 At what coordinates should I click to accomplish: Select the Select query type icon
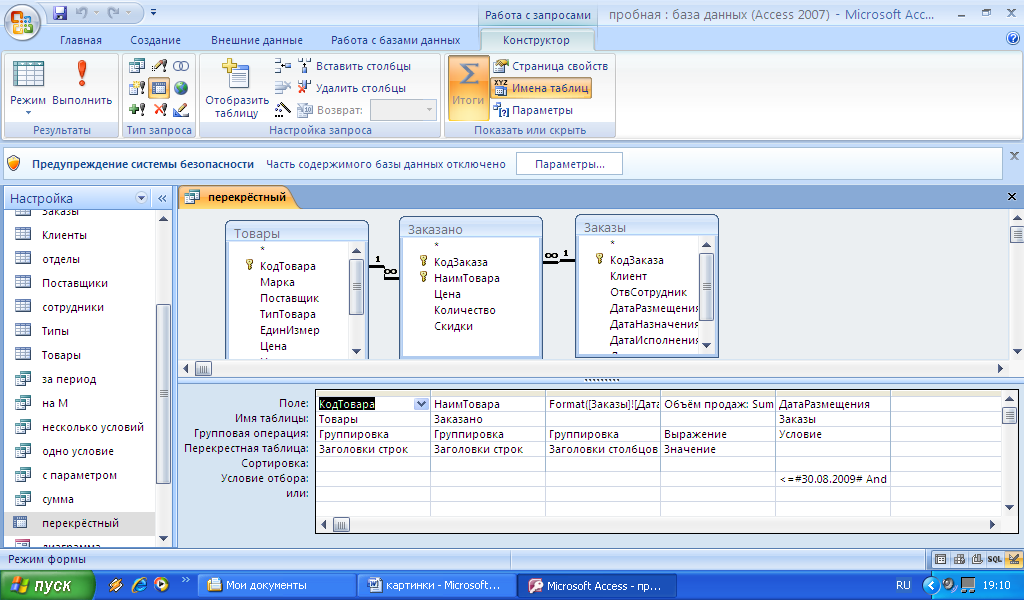tap(137, 66)
